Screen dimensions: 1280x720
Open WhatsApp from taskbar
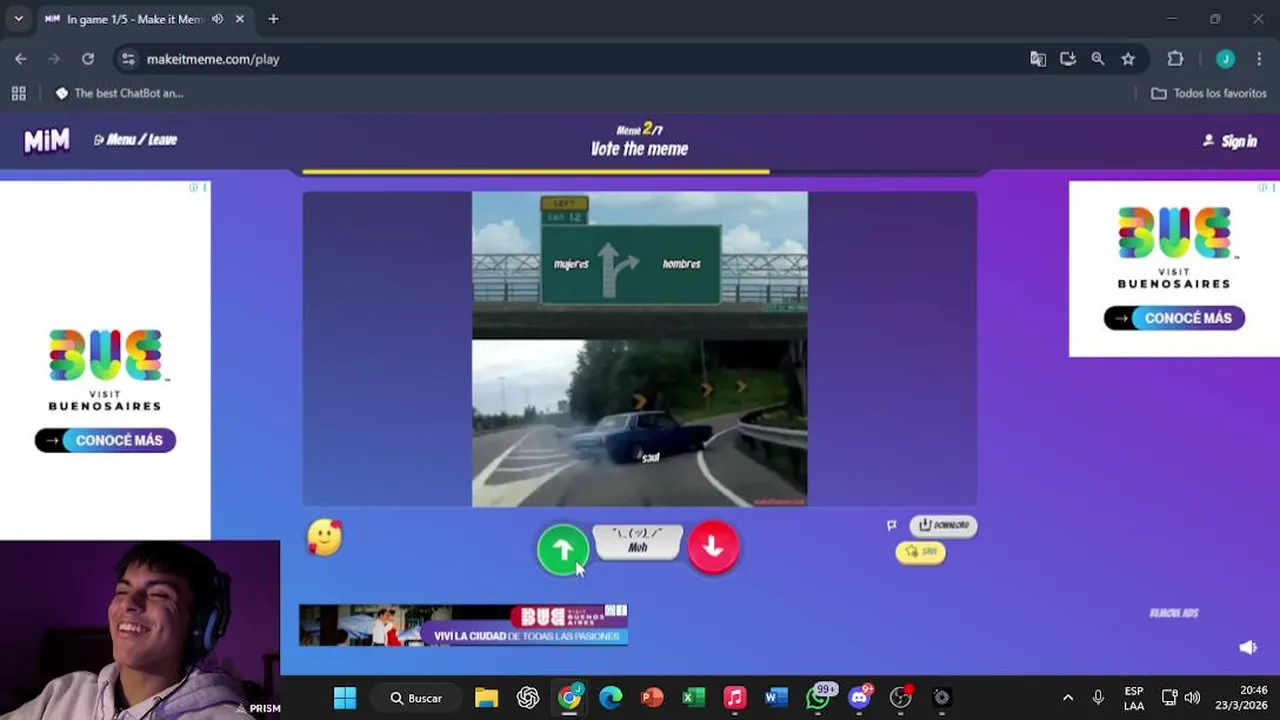point(819,697)
